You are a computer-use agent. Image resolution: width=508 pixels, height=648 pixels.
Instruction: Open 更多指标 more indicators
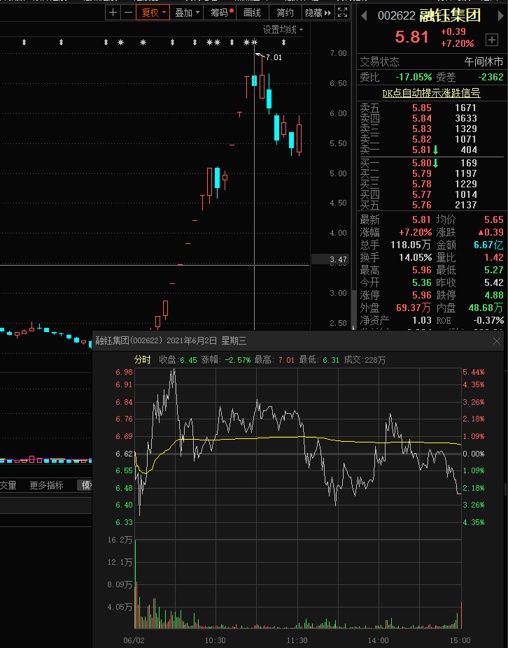[x=46, y=485]
